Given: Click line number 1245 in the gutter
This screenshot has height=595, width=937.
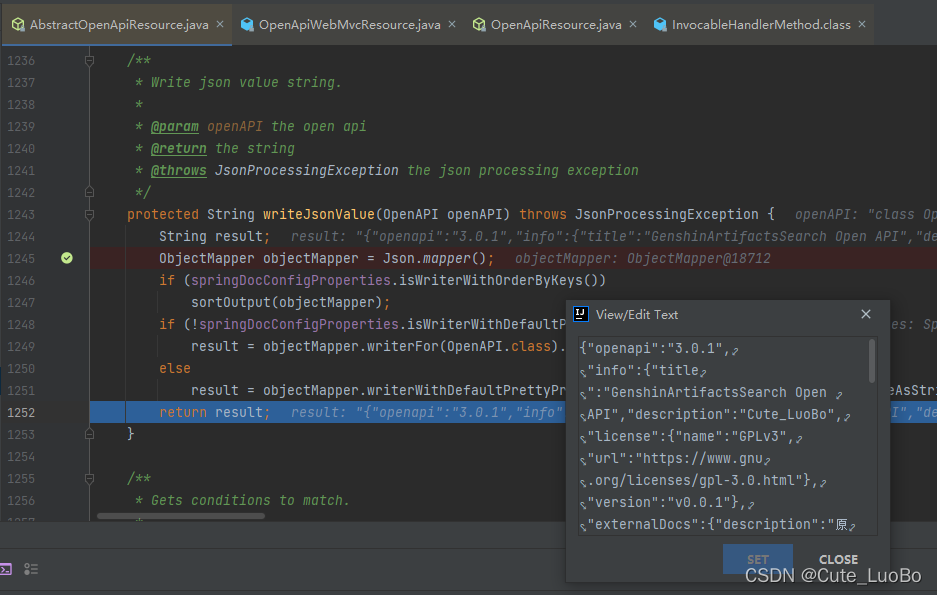Looking at the screenshot, I should tap(21, 258).
